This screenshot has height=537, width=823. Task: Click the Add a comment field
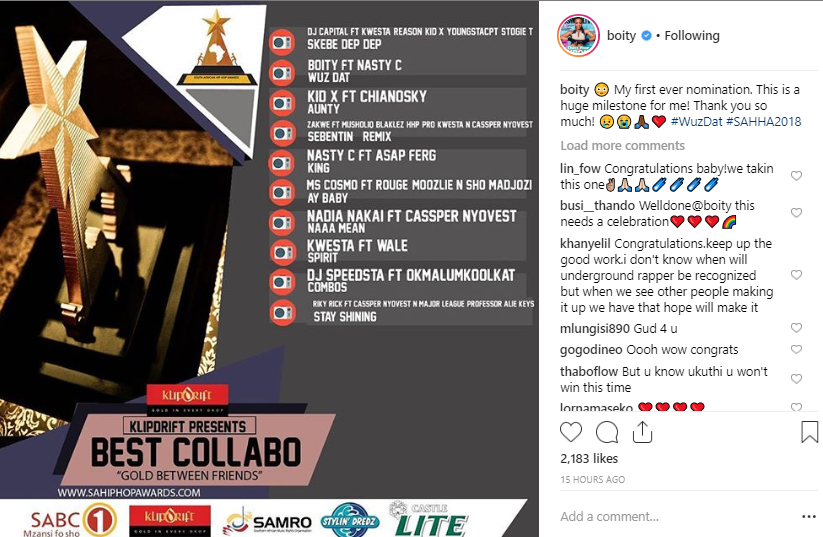(674, 517)
